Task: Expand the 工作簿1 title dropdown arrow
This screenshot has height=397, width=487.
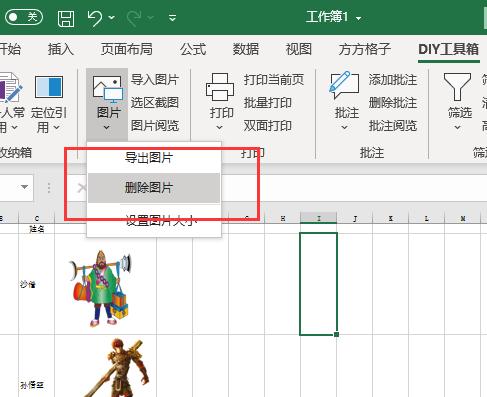Action: click(358, 18)
